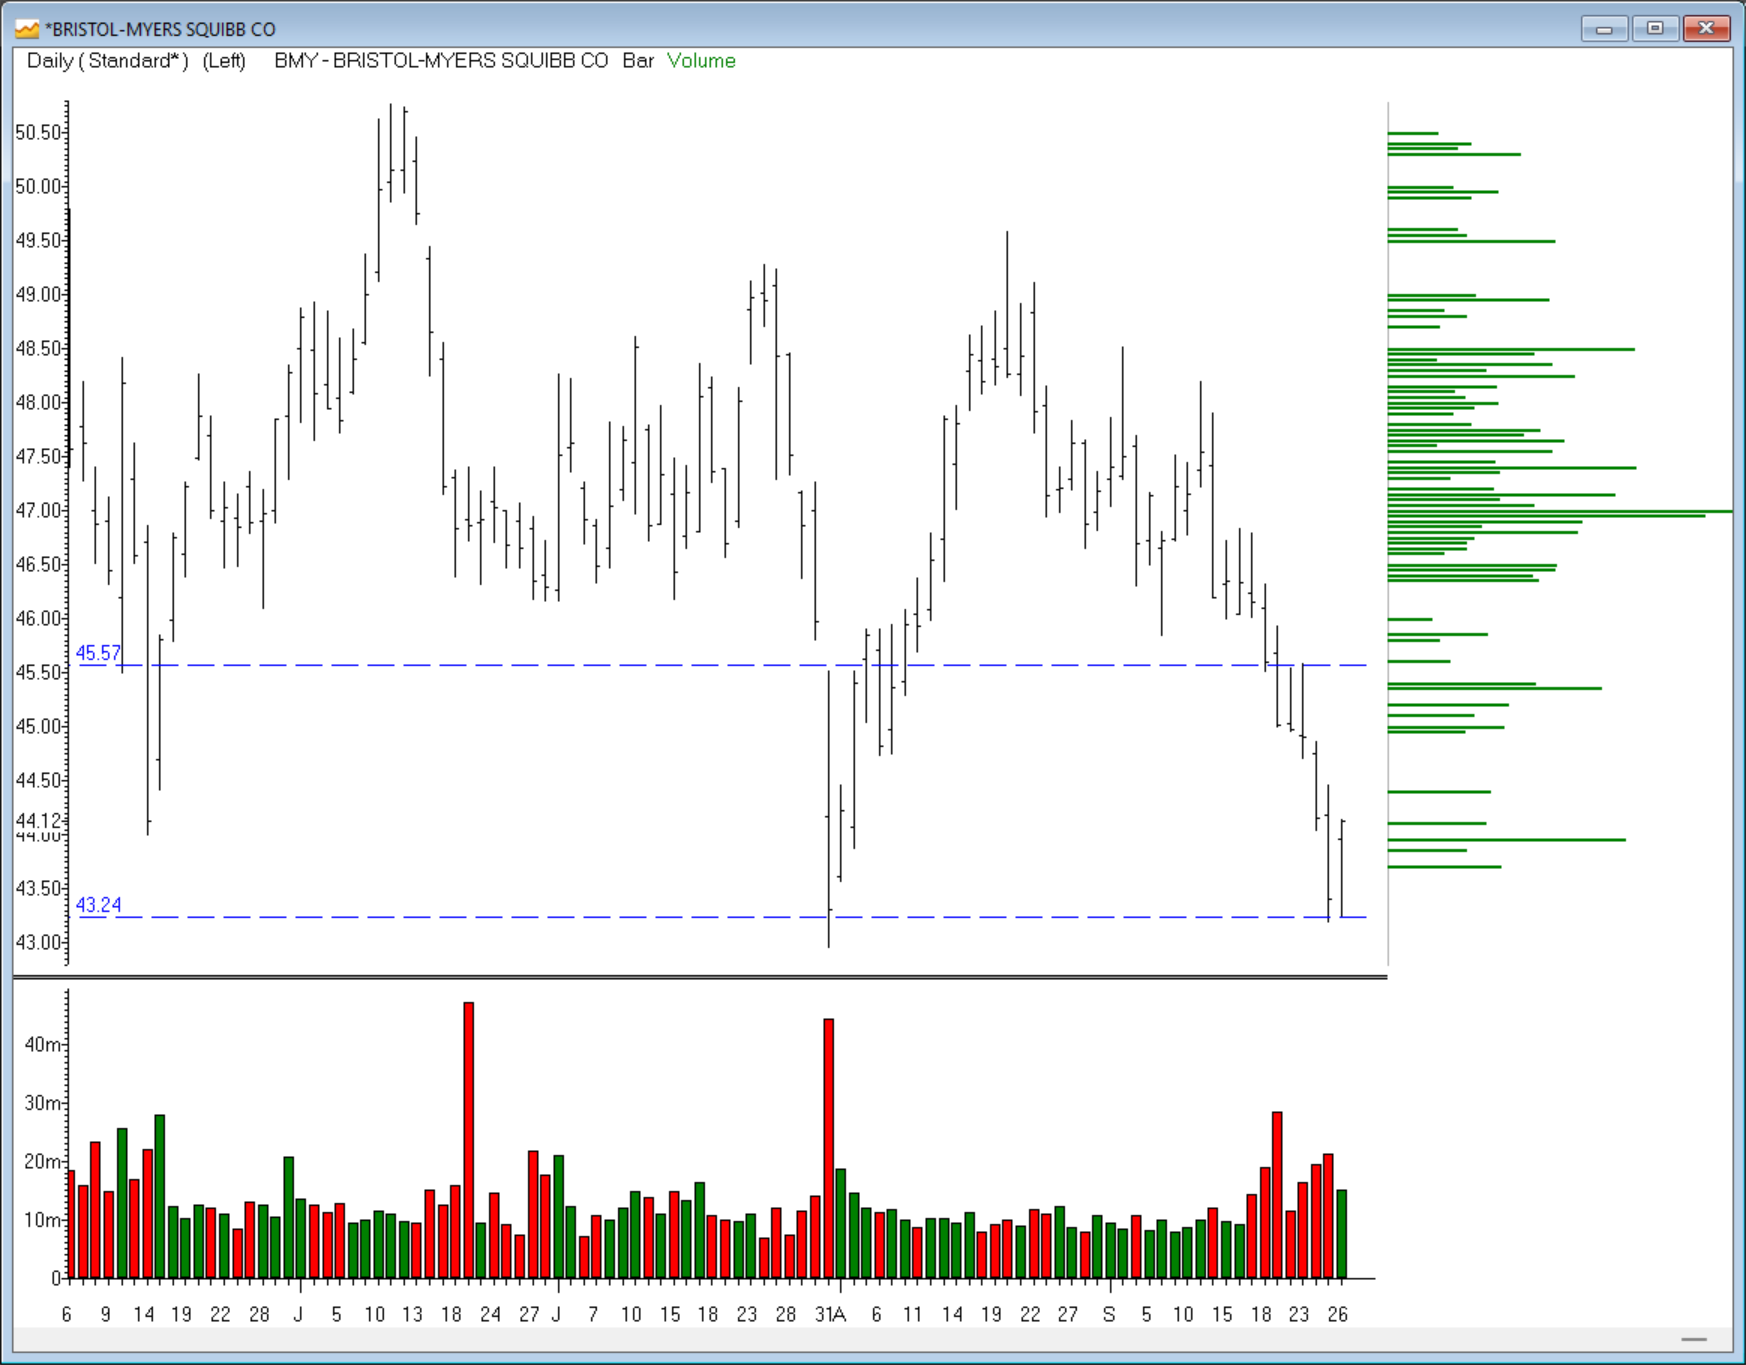Click the 50.00 price axis label
This screenshot has width=1746, height=1365.
tap(38, 186)
